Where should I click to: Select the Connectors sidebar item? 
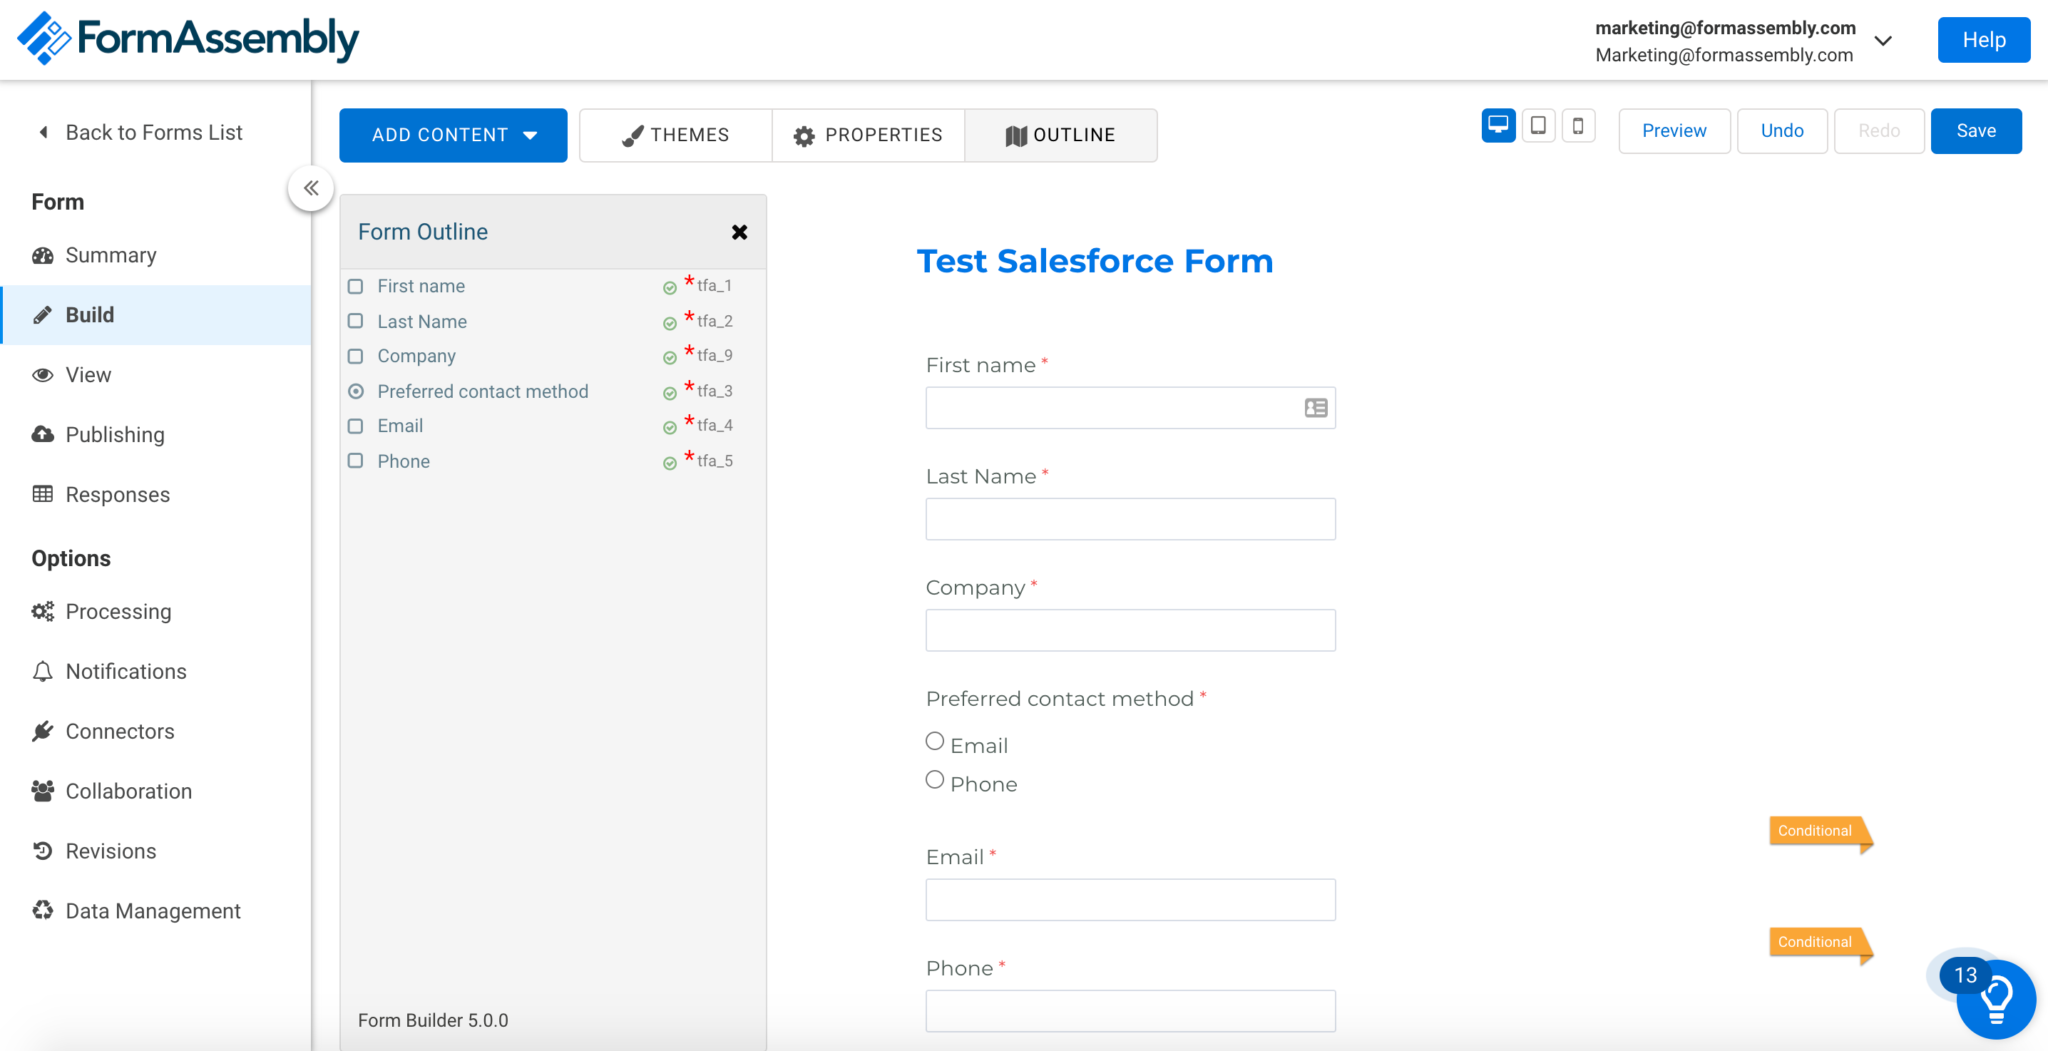pyautogui.click(x=120, y=731)
